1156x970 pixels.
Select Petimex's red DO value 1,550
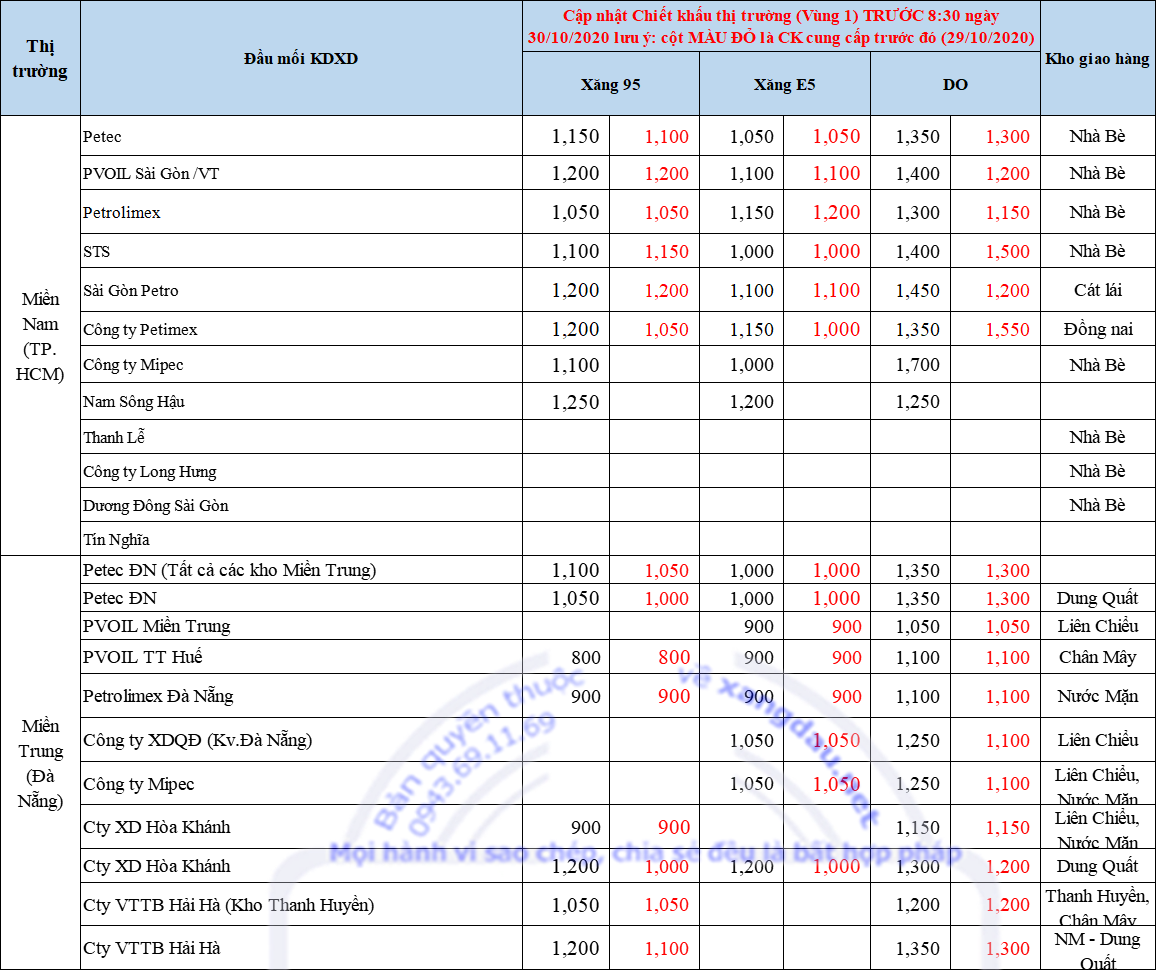pyautogui.click(x=995, y=329)
